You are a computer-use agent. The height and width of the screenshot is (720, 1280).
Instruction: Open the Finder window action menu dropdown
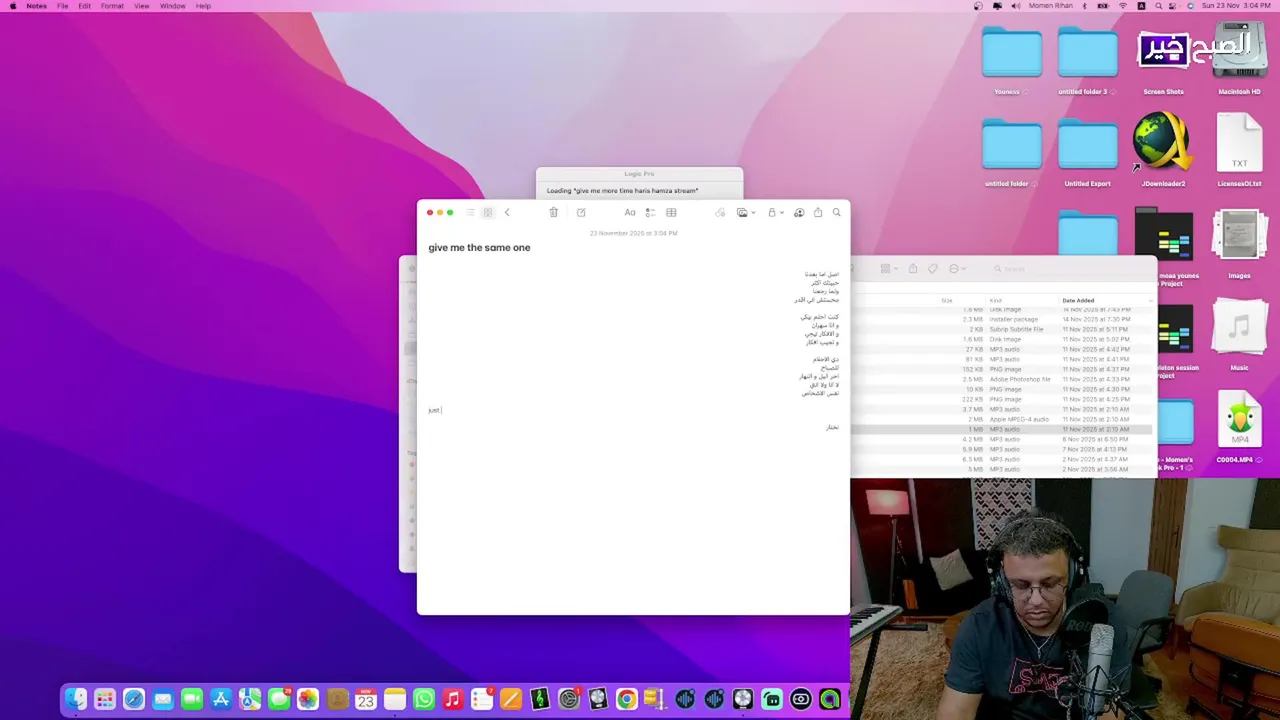(957, 269)
